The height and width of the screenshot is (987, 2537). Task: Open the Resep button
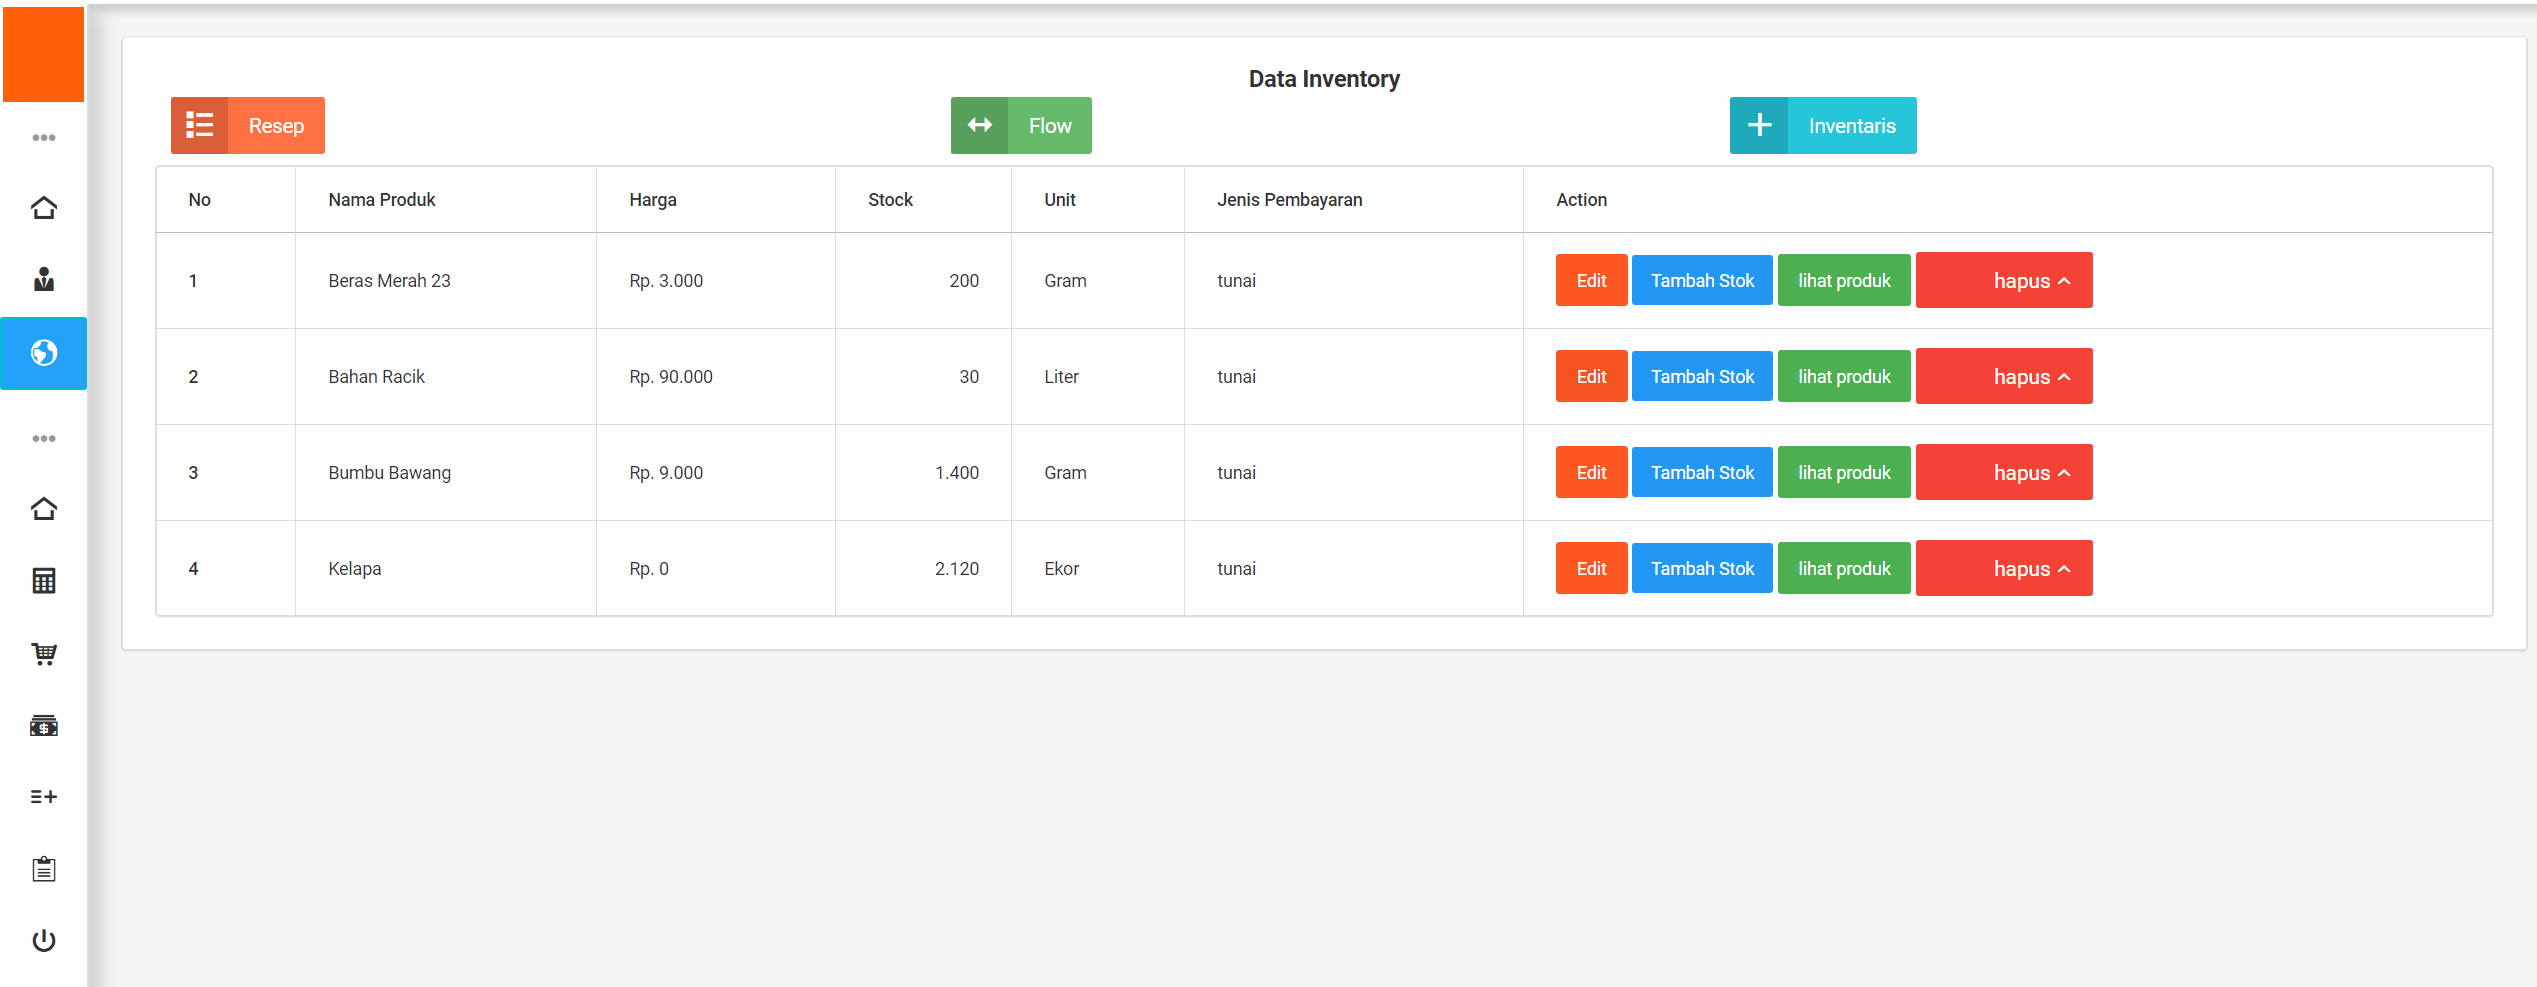click(248, 125)
